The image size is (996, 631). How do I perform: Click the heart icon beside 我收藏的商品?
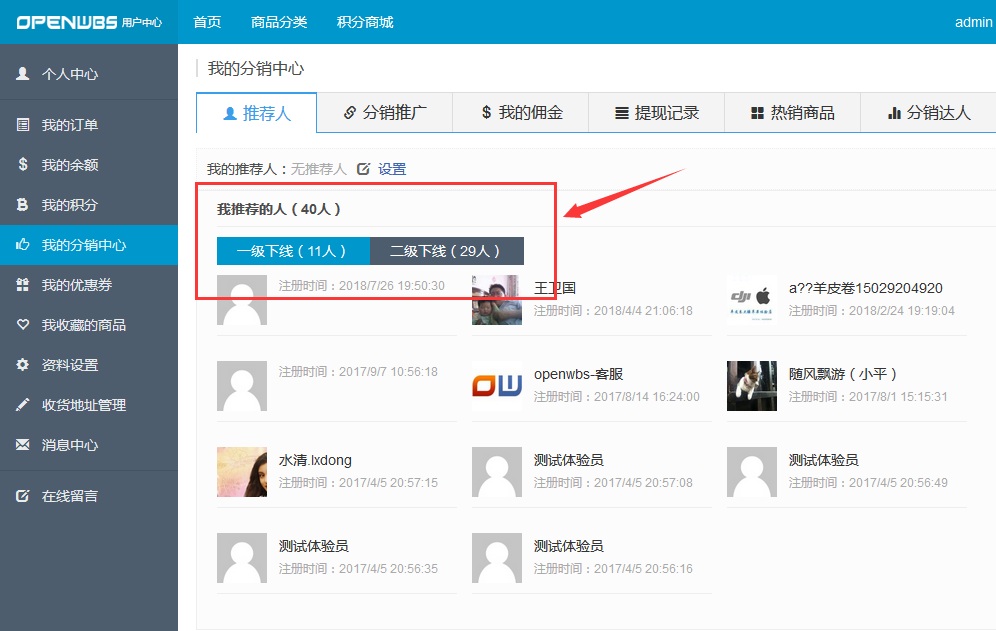(x=23, y=325)
